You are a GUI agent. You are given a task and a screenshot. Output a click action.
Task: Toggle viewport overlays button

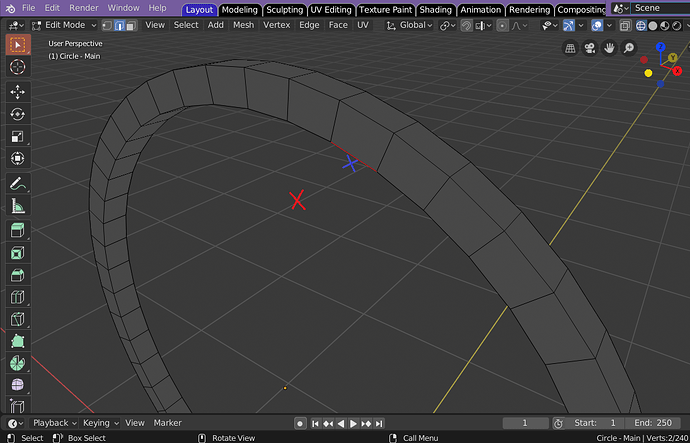(x=597, y=26)
